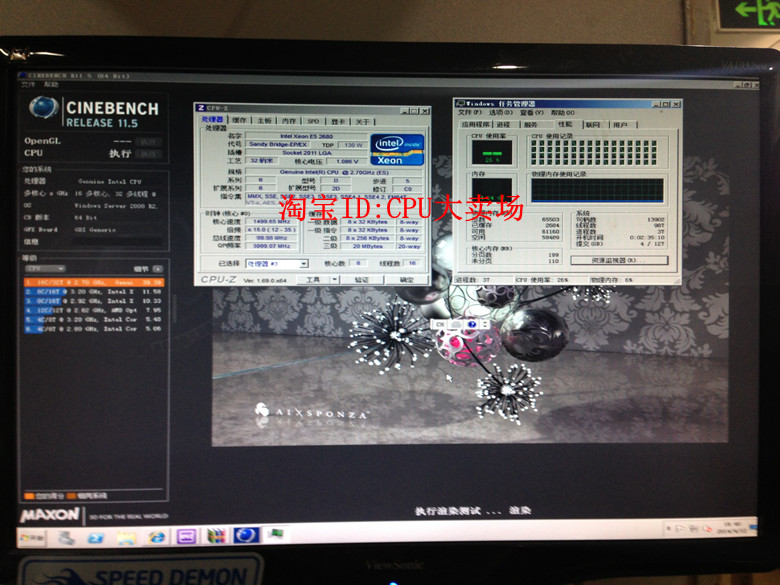The height and width of the screenshot is (585, 780).
Task: Launch Internet Explorer from the taskbar
Action: (x=156, y=537)
